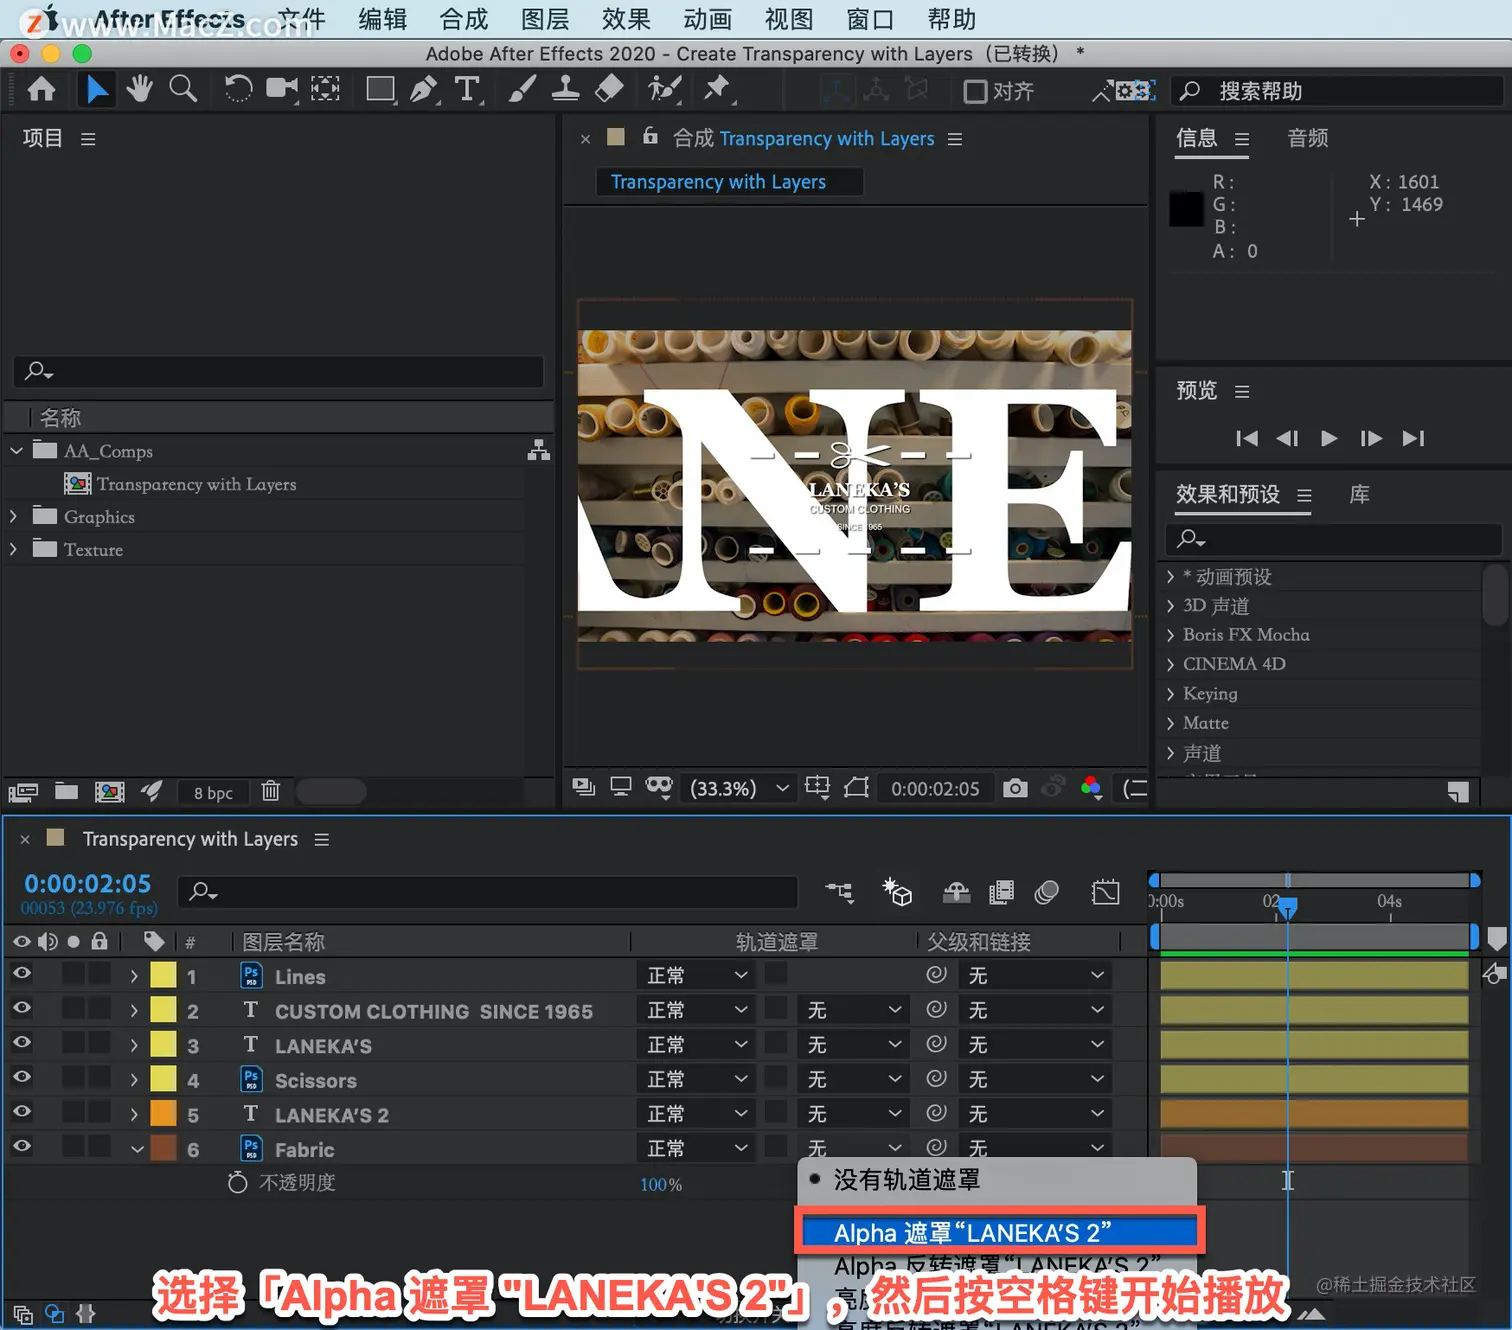Open the 编辑 menu

[x=383, y=19]
